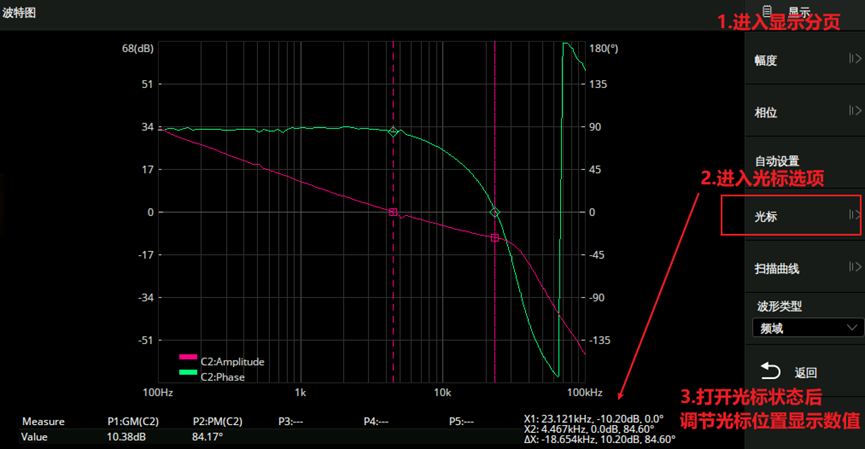Click diamond phase marker at 0° crossing
Viewport: 865px width, 449px height.
coord(494,212)
